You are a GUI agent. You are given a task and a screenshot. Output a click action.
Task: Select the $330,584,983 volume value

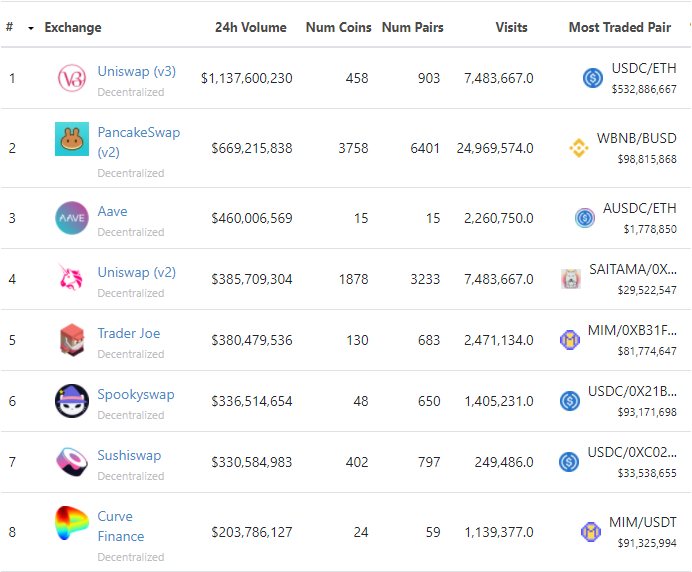pyautogui.click(x=252, y=462)
